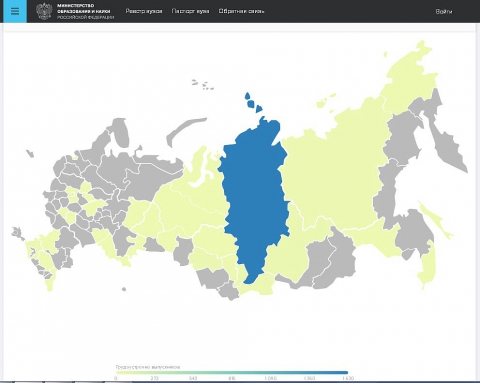Select the blue Krasnoyarsk Krai region on the map
The width and height of the screenshot is (480, 383).
point(255,200)
